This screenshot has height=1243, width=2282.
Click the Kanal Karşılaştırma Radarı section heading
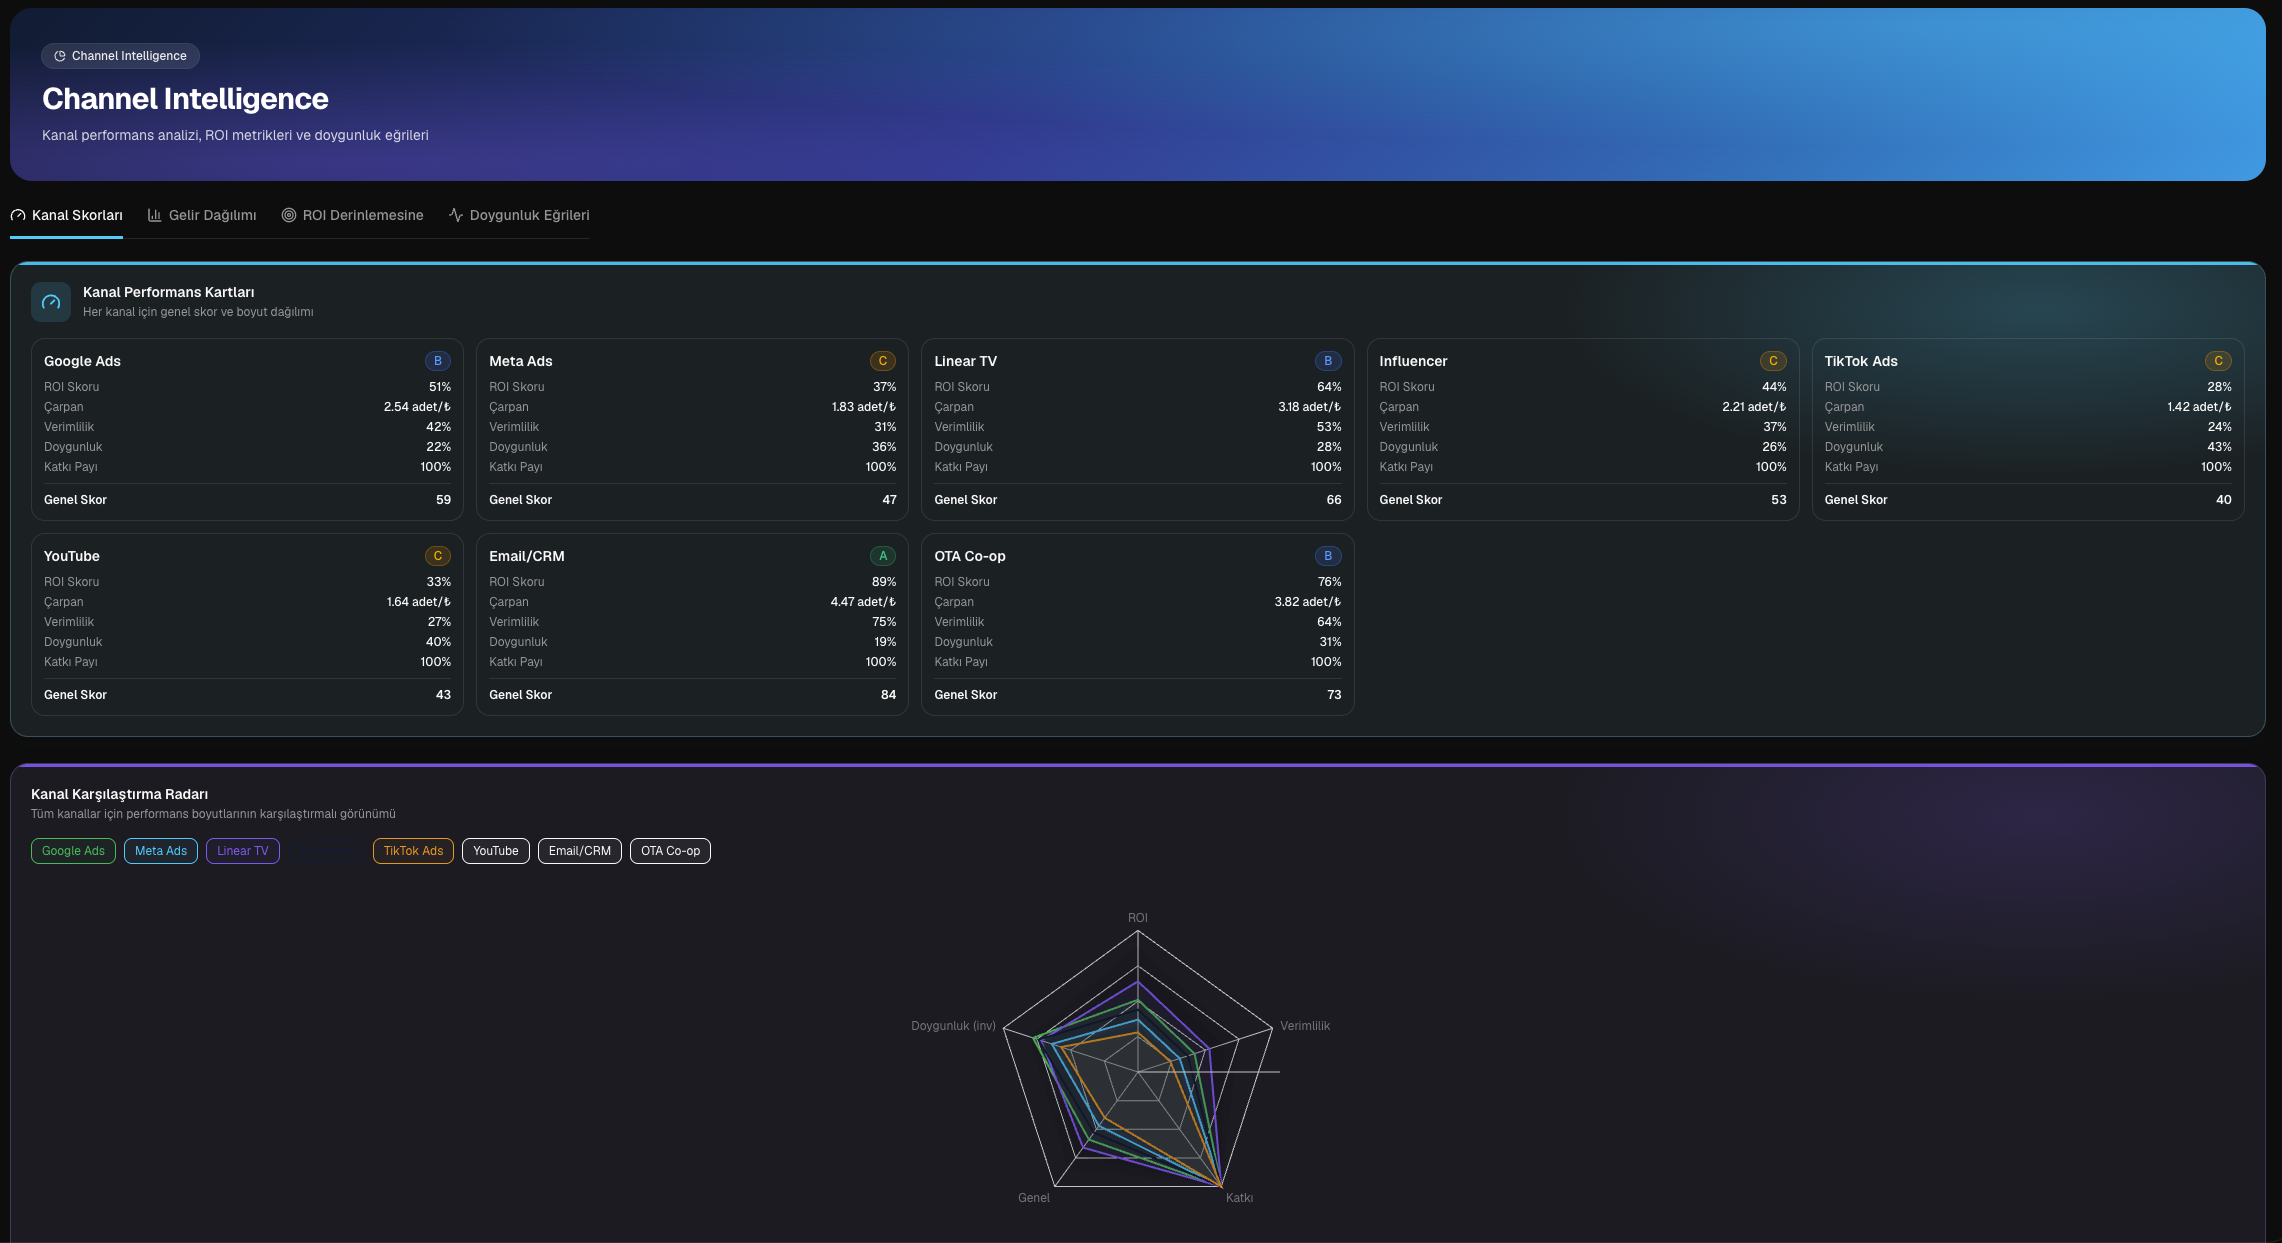click(x=120, y=794)
